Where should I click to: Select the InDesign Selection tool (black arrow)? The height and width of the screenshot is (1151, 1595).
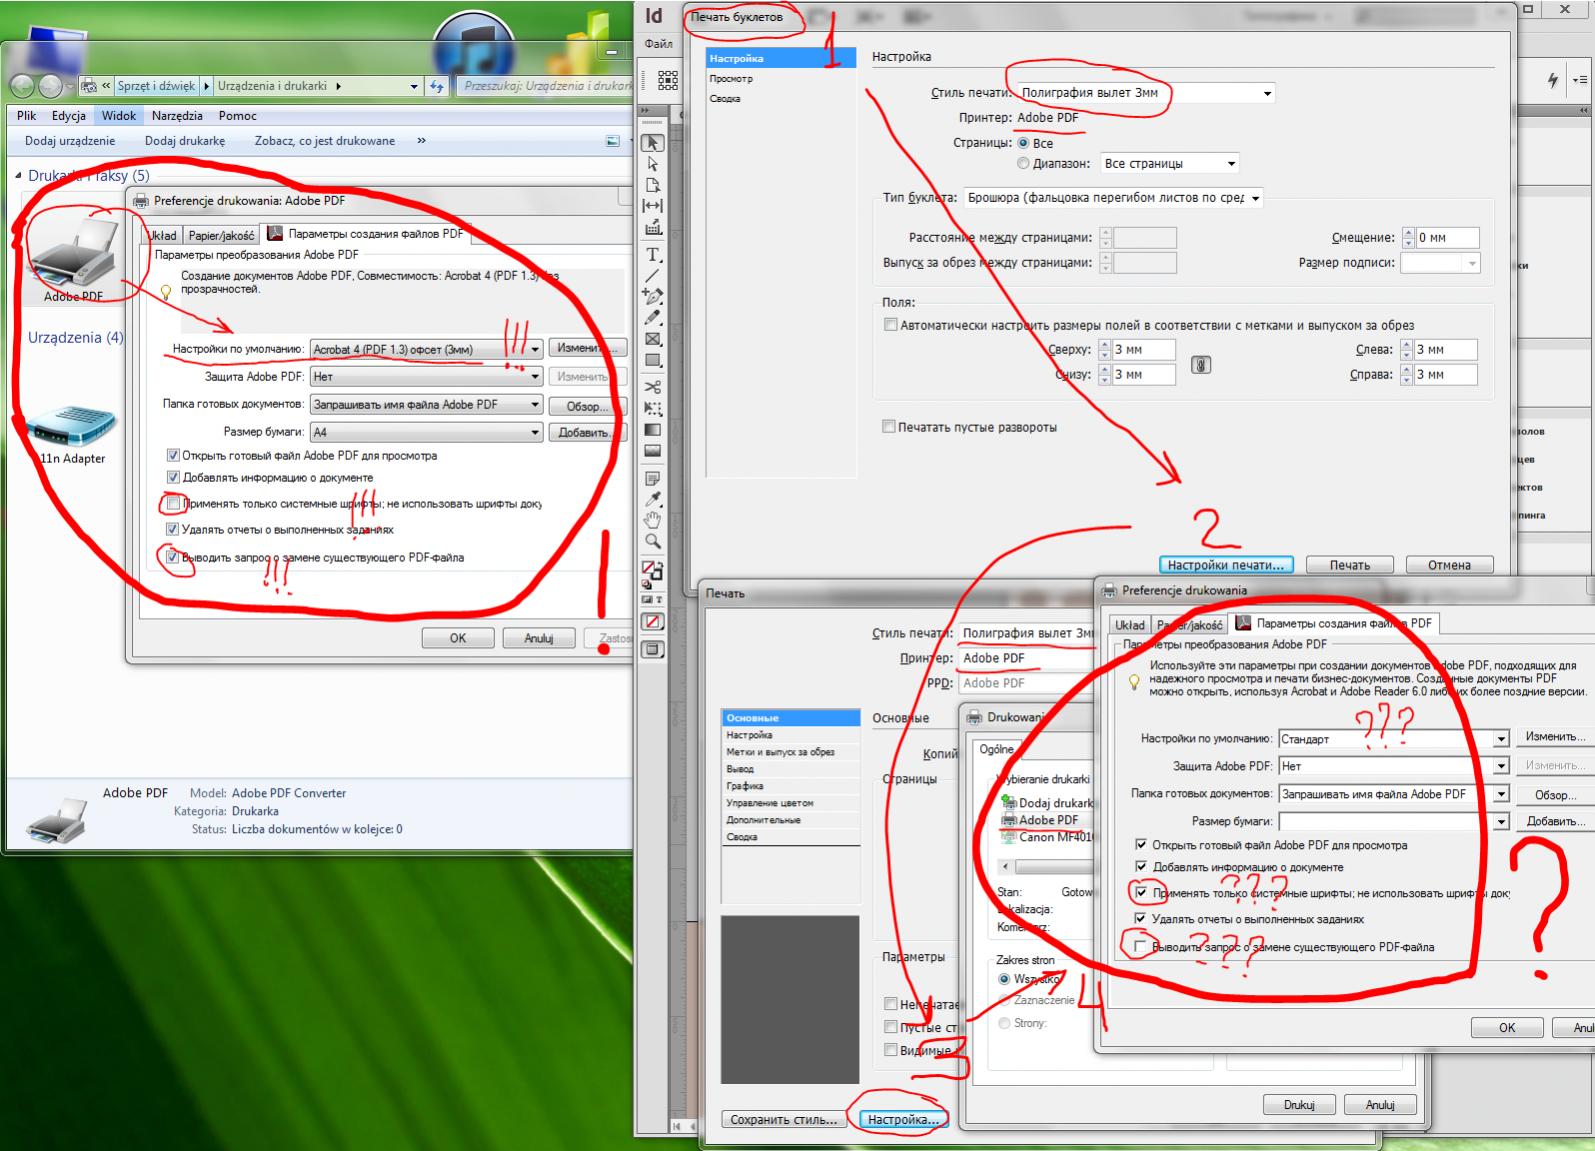(652, 143)
